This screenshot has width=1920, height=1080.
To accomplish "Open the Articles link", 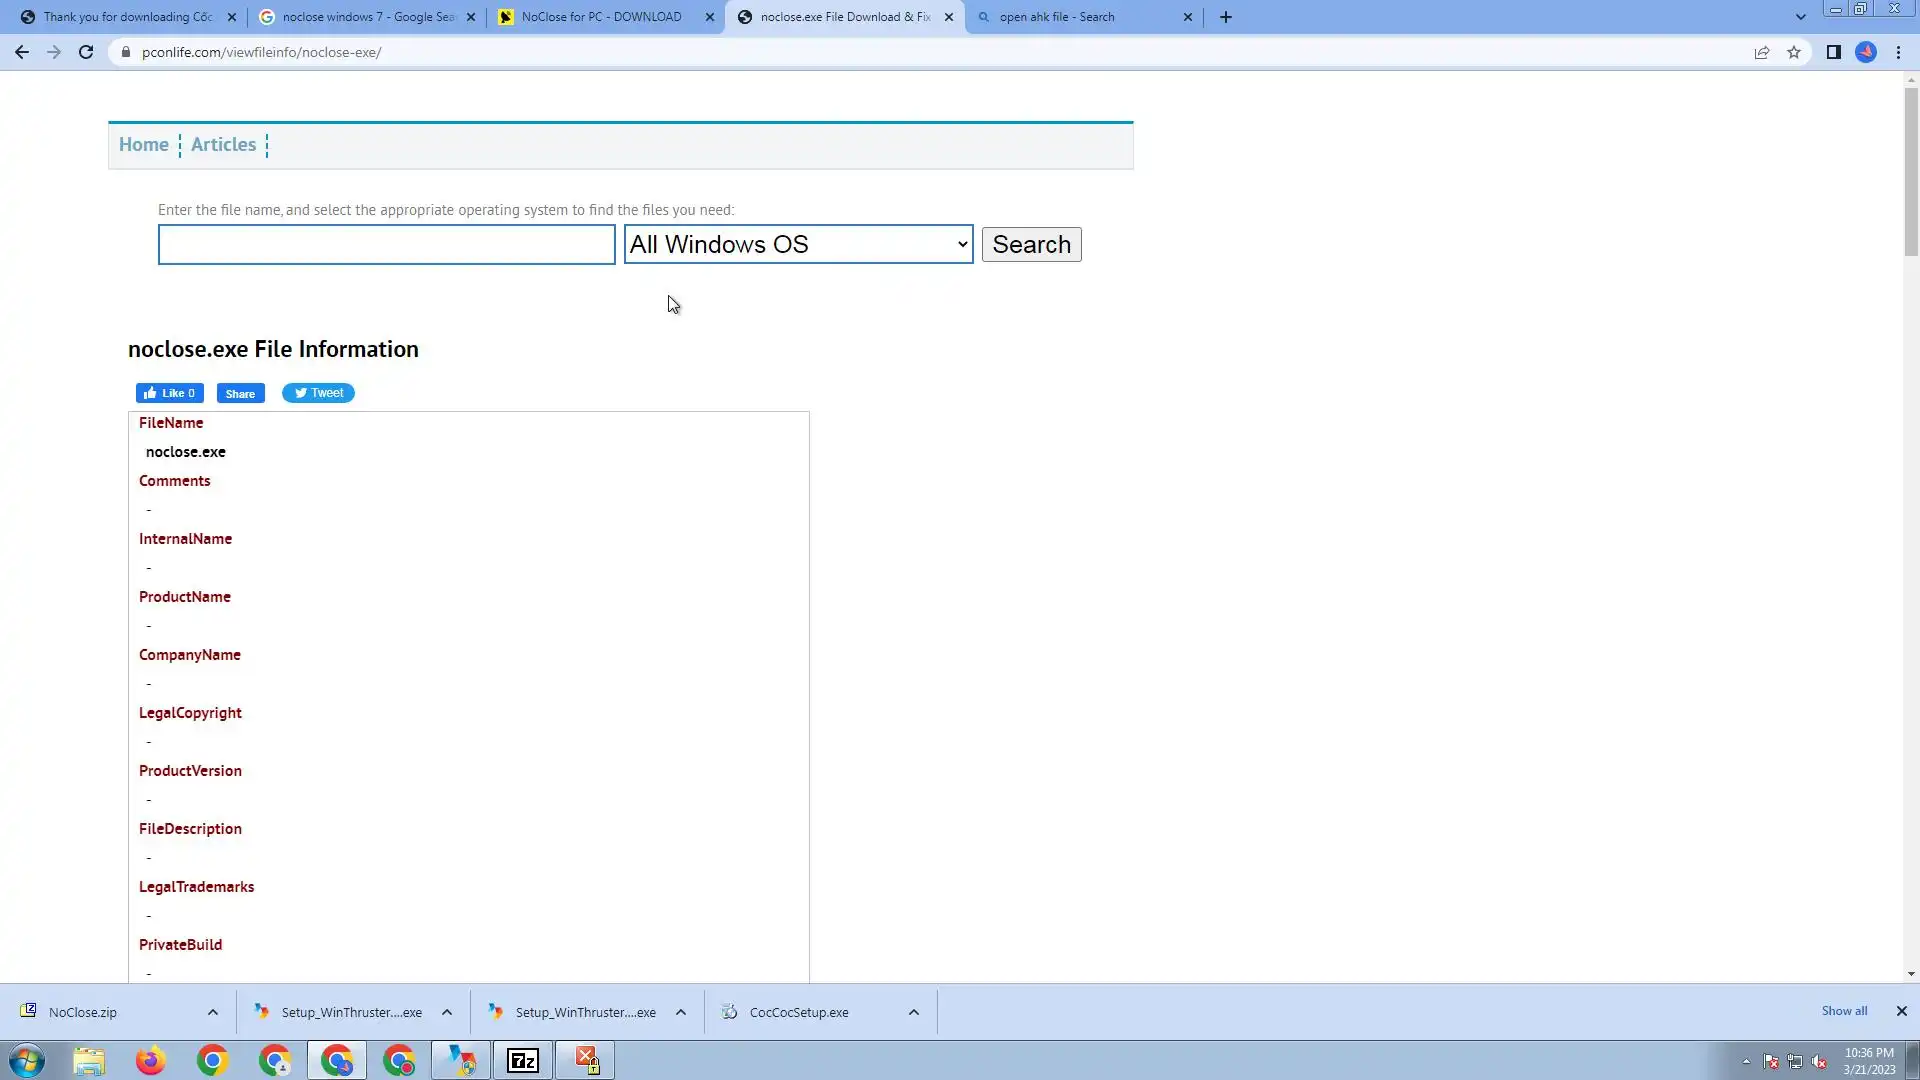I will pos(223,145).
